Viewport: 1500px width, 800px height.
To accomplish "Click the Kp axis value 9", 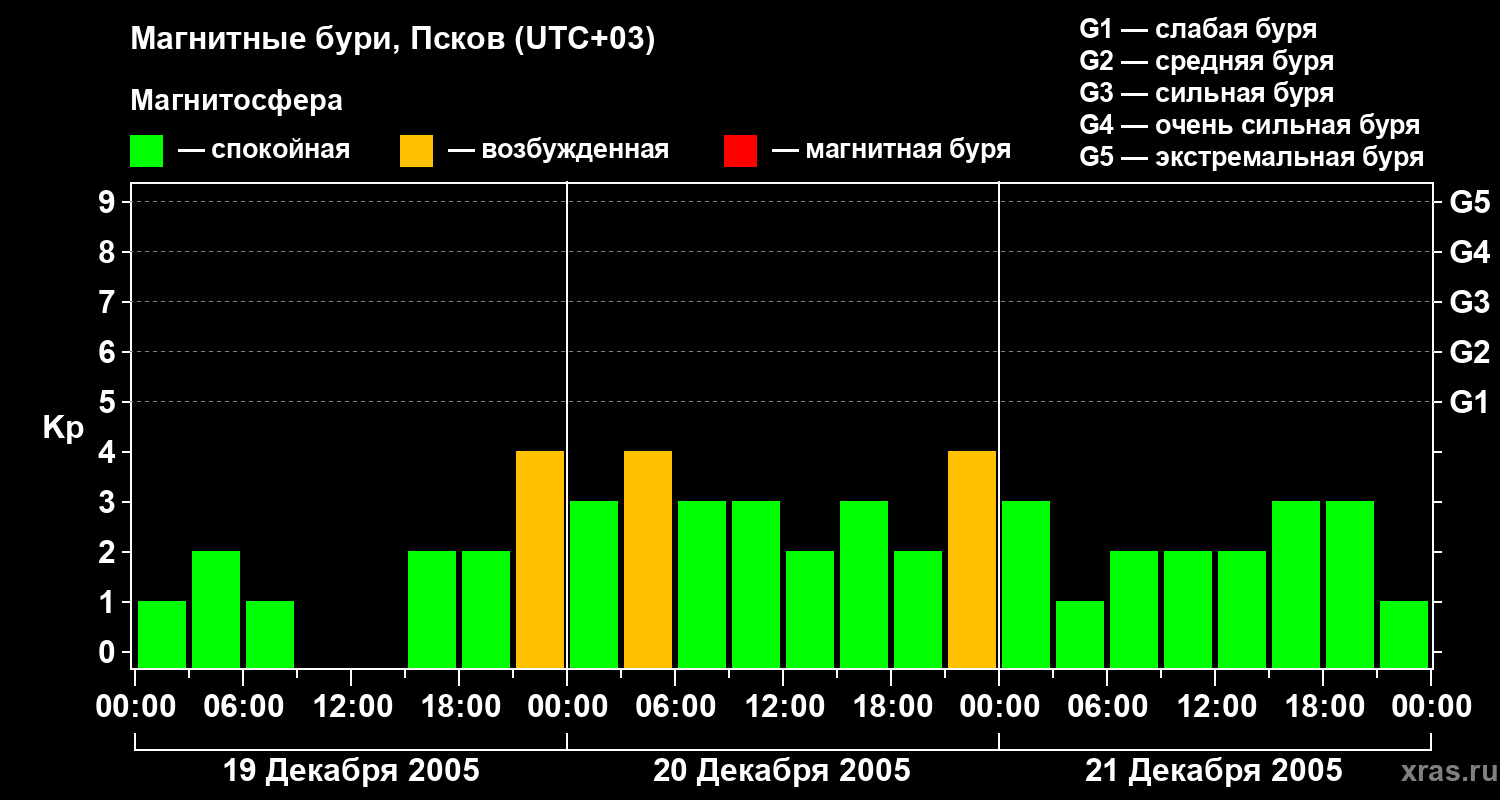I will coord(109,202).
